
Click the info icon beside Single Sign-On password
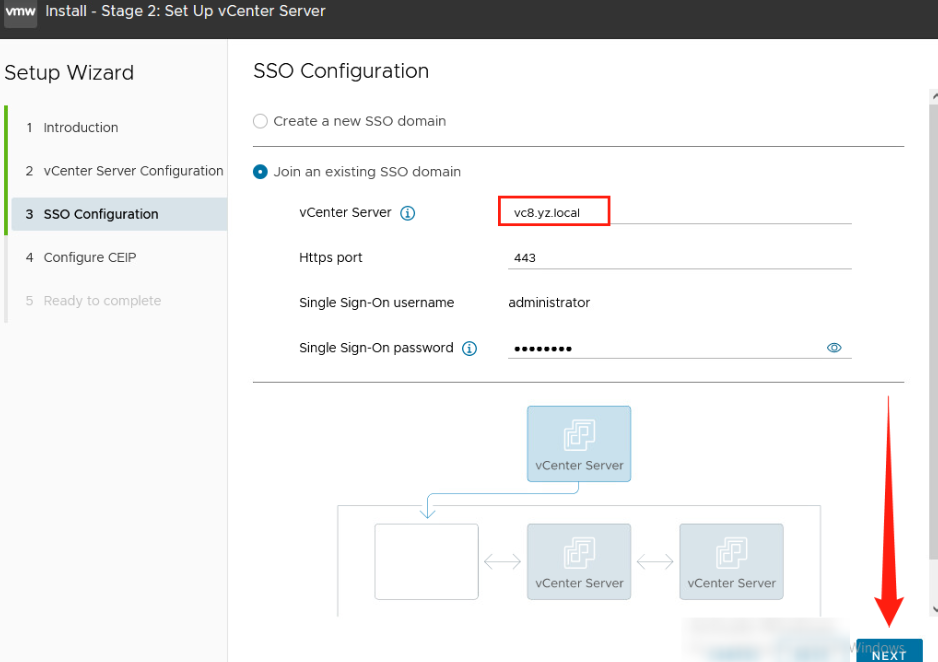[x=468, y=348]
